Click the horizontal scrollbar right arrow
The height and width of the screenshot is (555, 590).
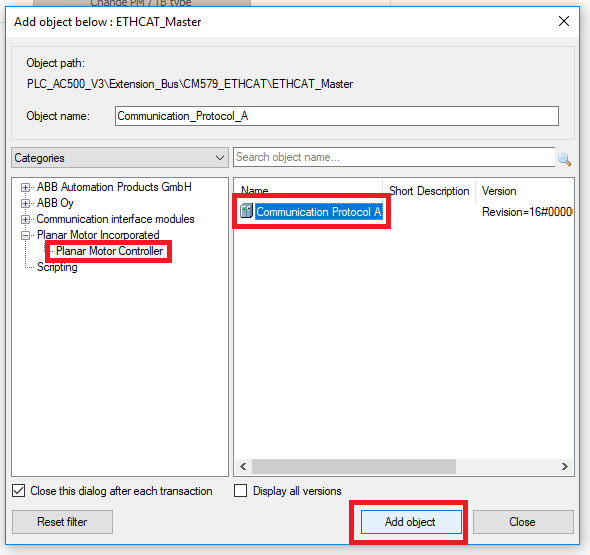(x=564, y=467)
